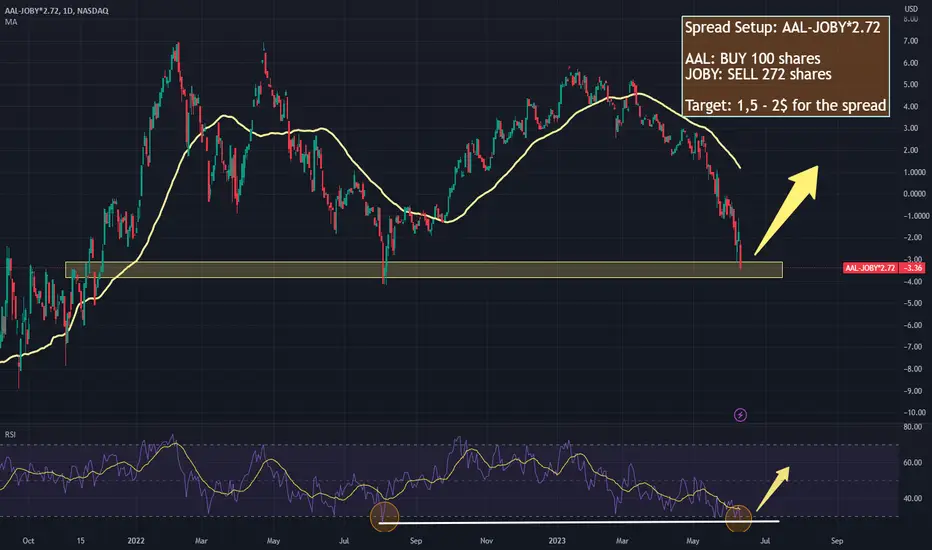Click the -8.00 price axis value
Viewport: 932px width, 550px height.
pos(912,369)
